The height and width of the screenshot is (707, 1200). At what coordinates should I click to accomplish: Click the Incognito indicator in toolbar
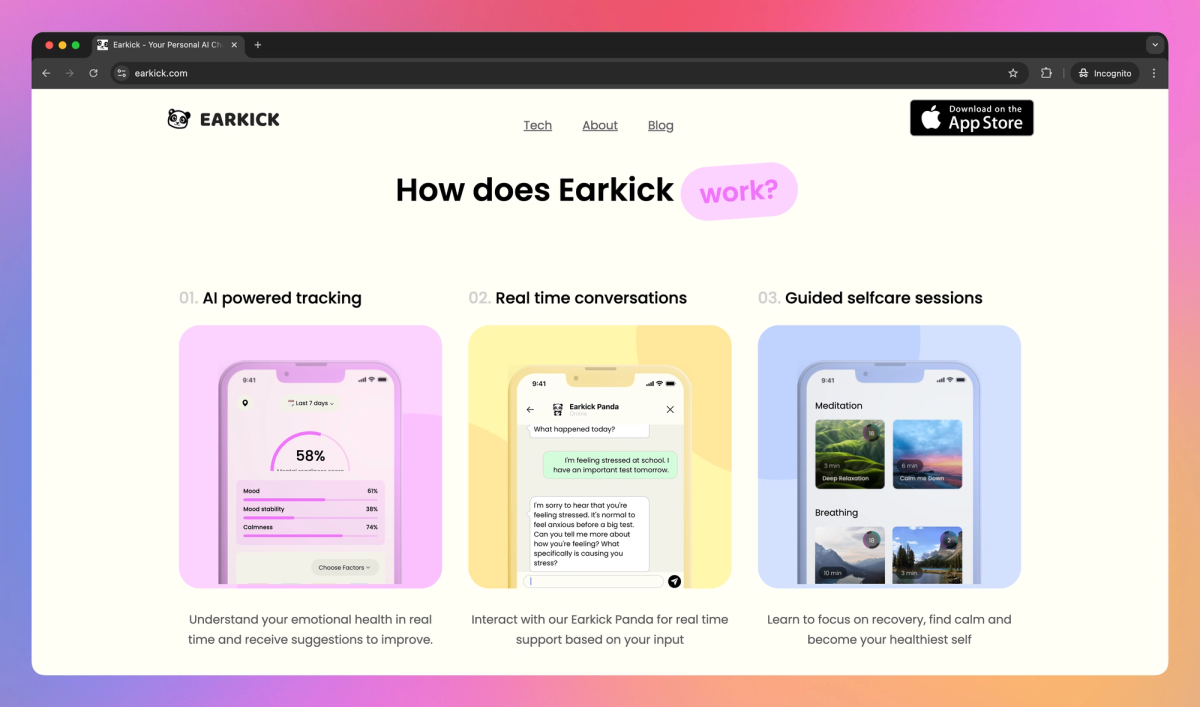(1104, 72)
